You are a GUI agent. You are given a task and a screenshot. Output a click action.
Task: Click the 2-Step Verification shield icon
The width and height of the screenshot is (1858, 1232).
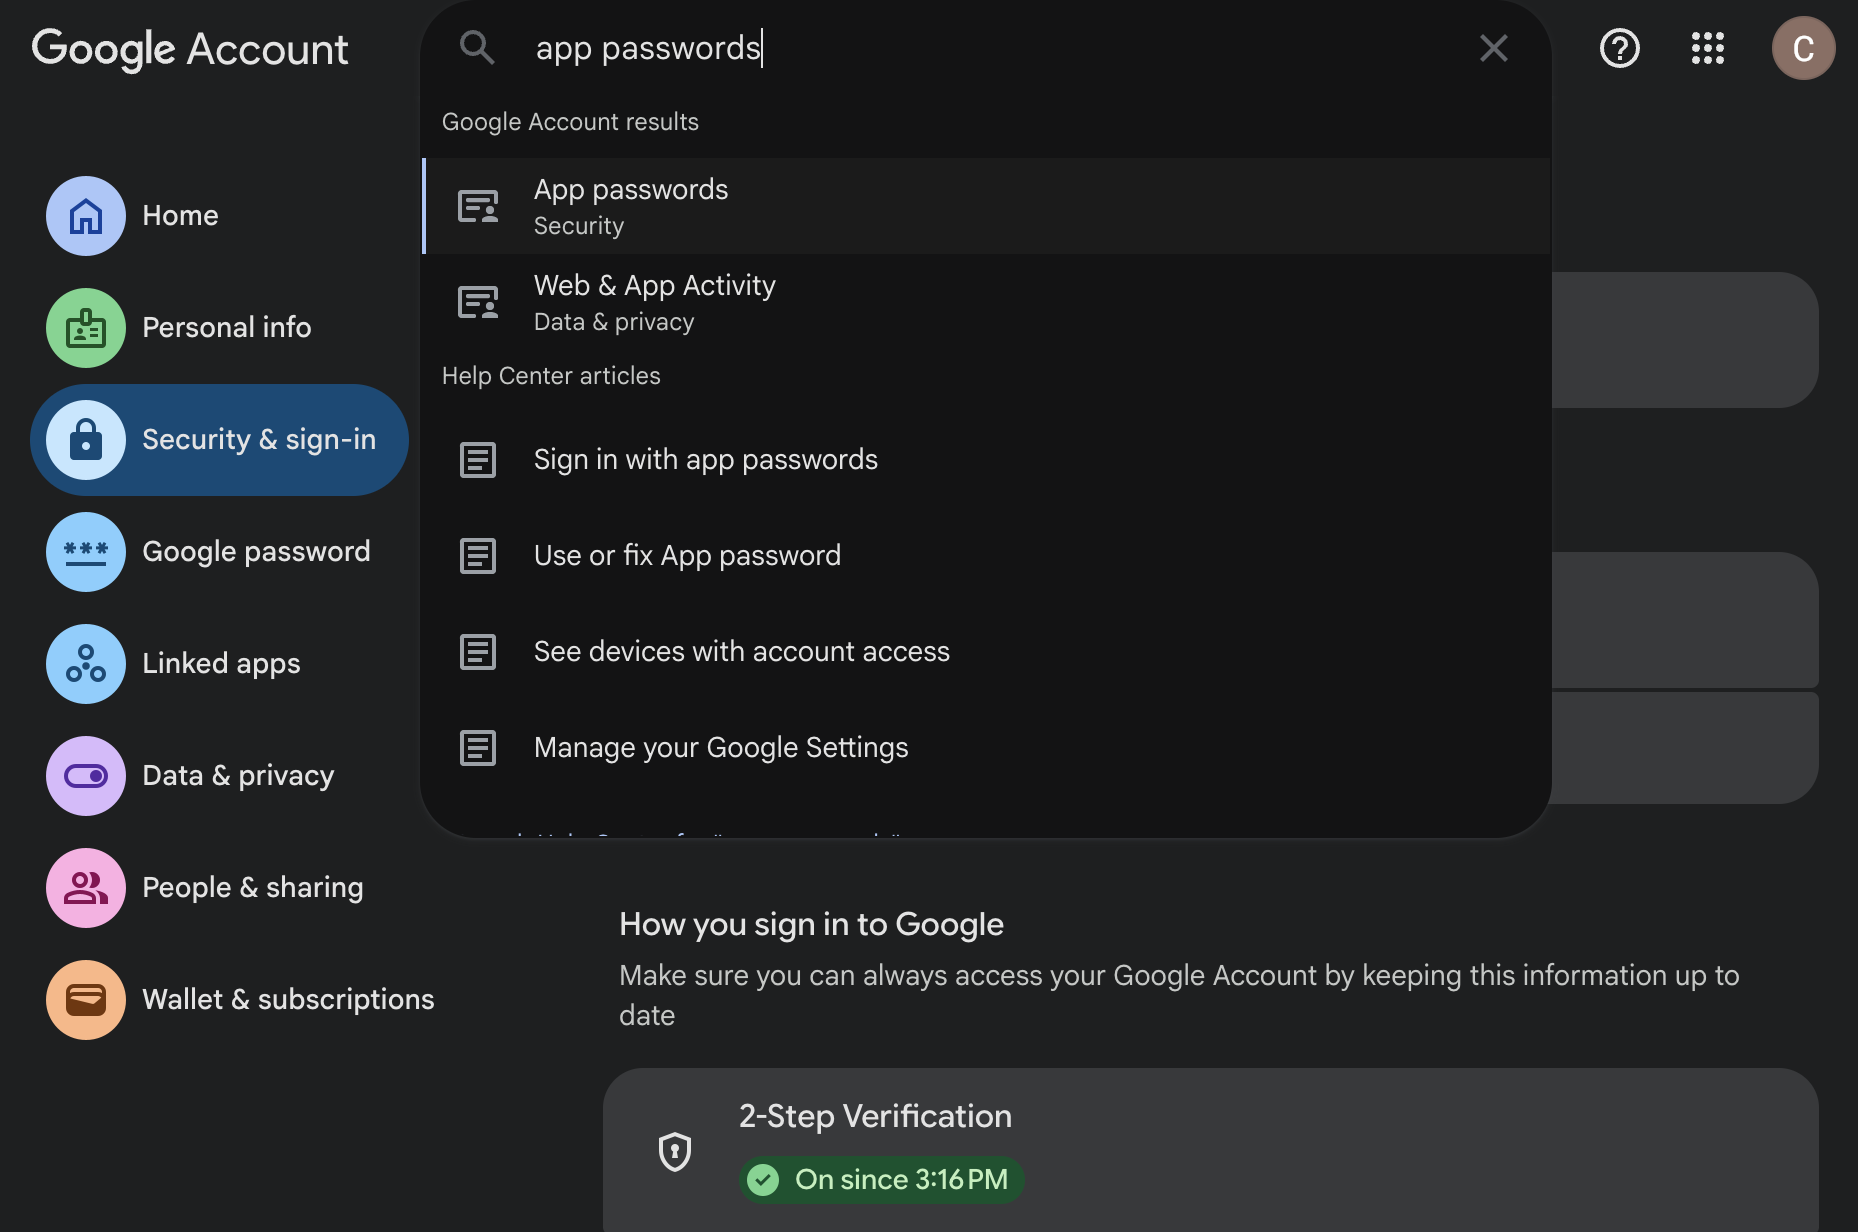point(675,1152)
